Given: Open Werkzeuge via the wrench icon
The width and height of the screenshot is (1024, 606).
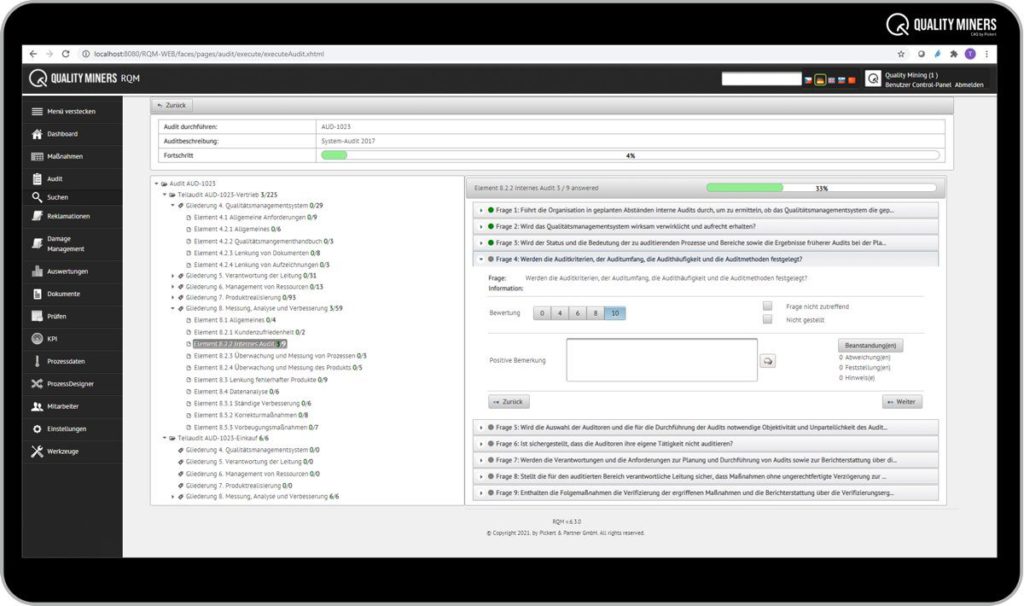Looking at the screenshot, I should click(x=35, y=450).
